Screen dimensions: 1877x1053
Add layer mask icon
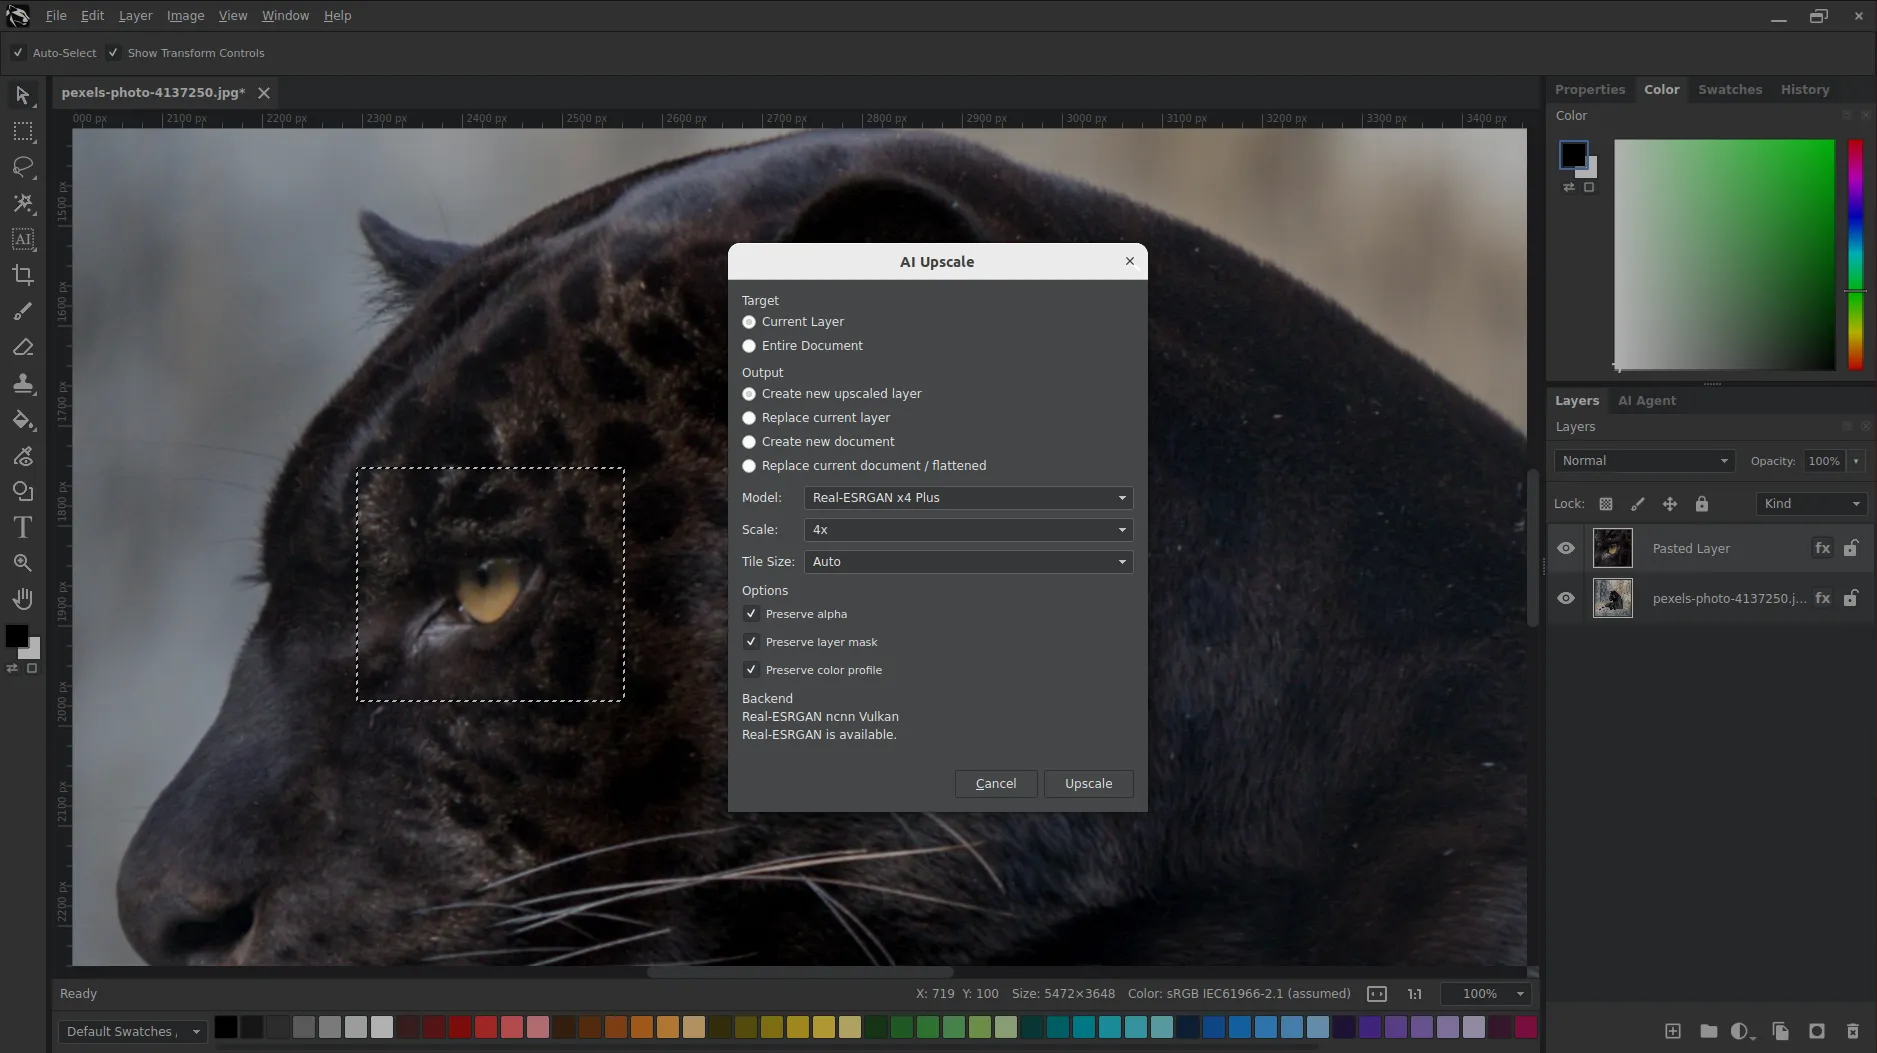[x=1817, y=1031]
